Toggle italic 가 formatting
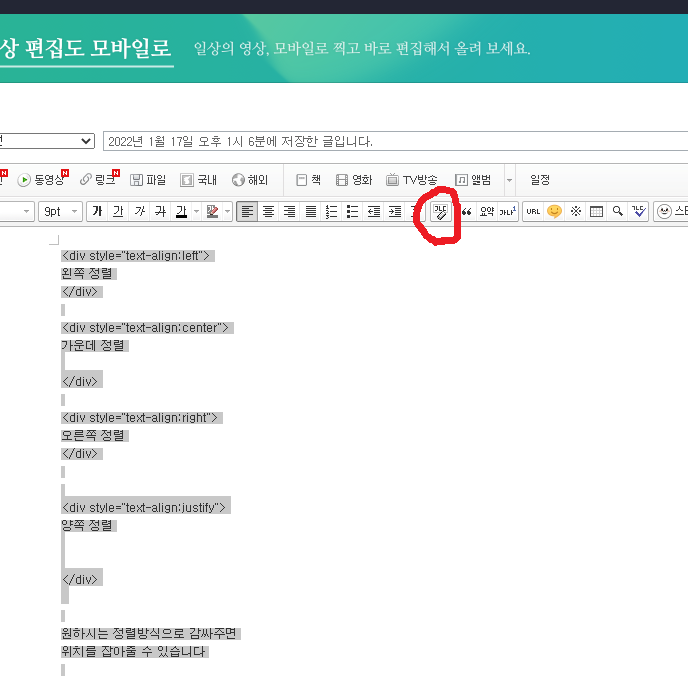 coord(139,211)
